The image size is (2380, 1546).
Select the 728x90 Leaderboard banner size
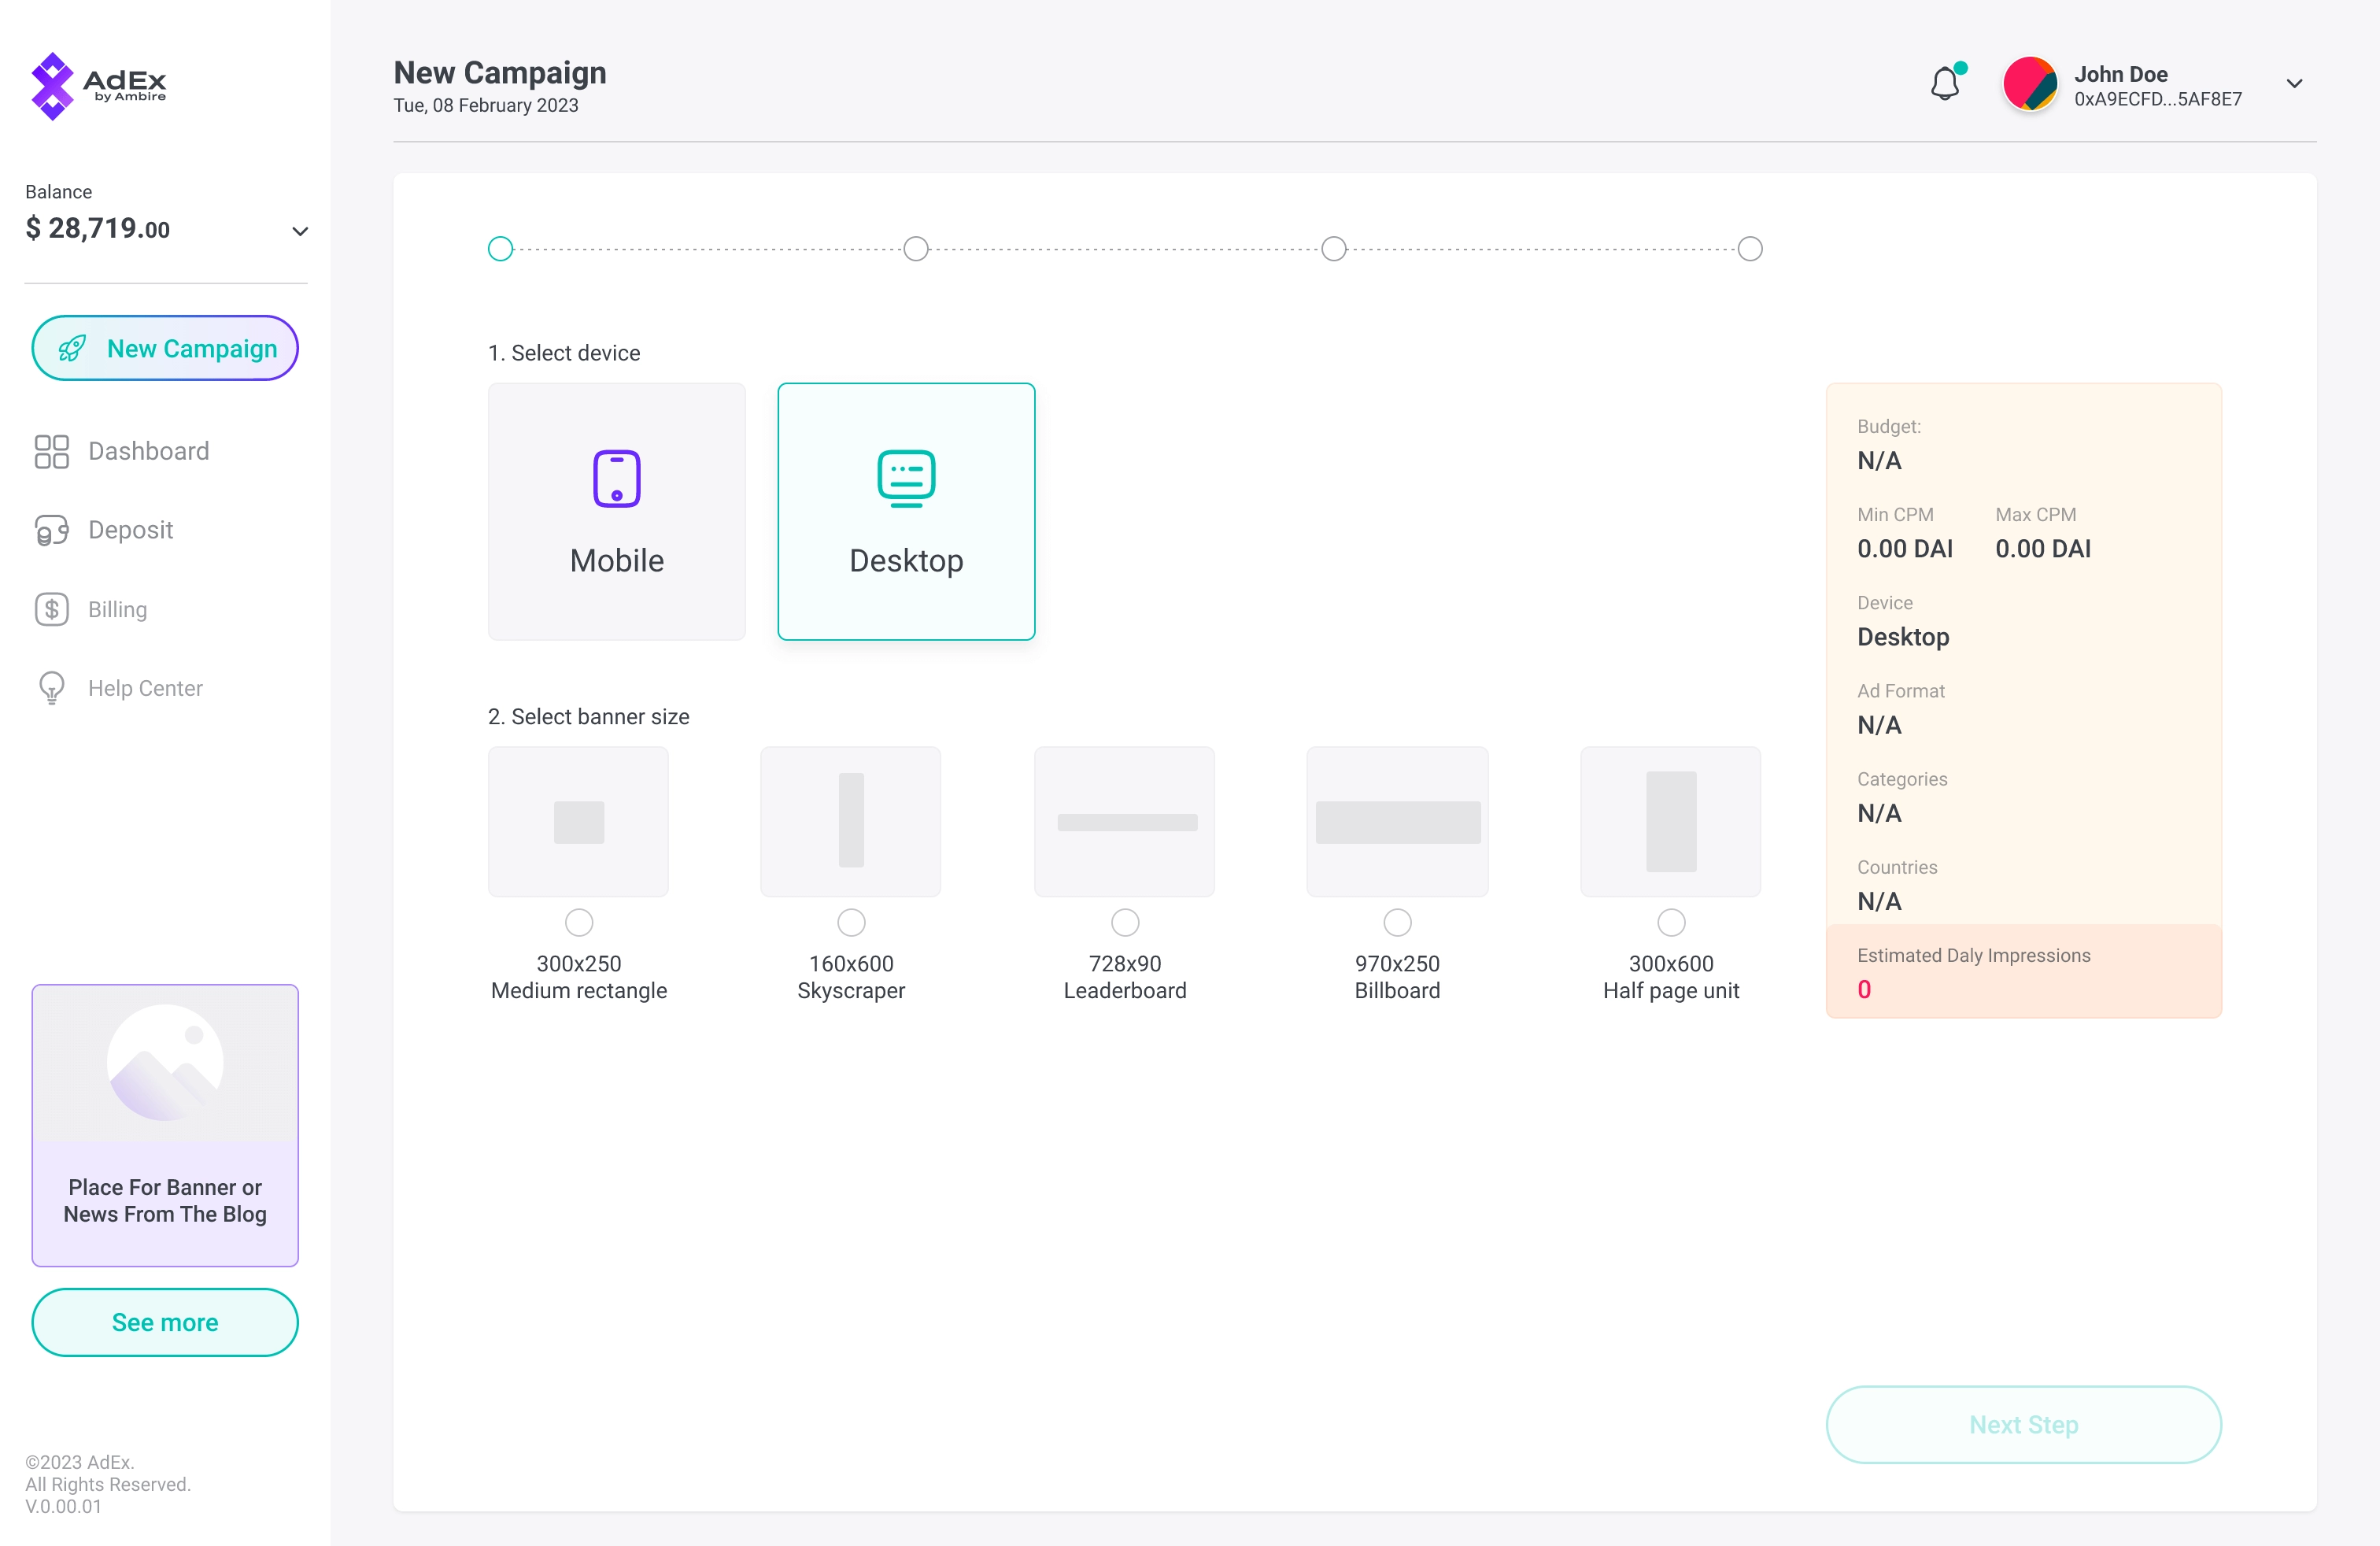pos(1124,921)
